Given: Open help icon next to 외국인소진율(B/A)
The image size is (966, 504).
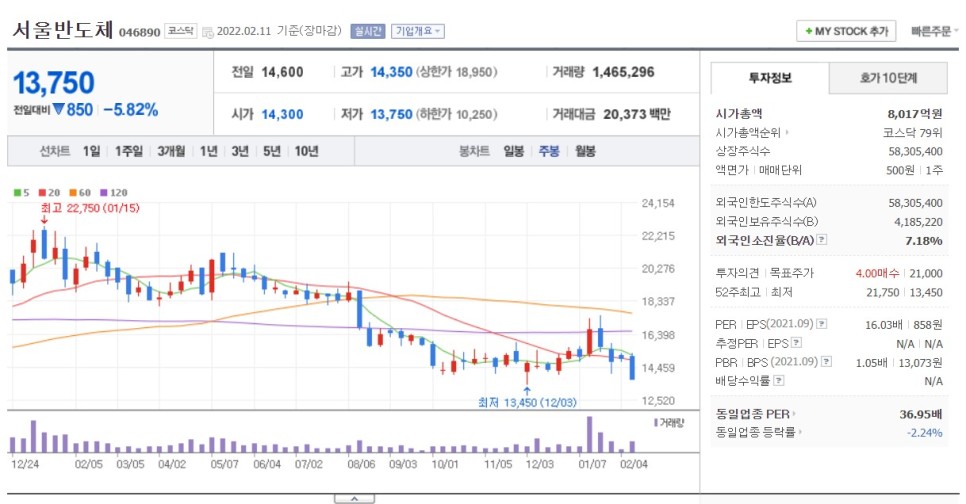Looking at the screenshot, I should pyautogui.click(x=822, y=240).
